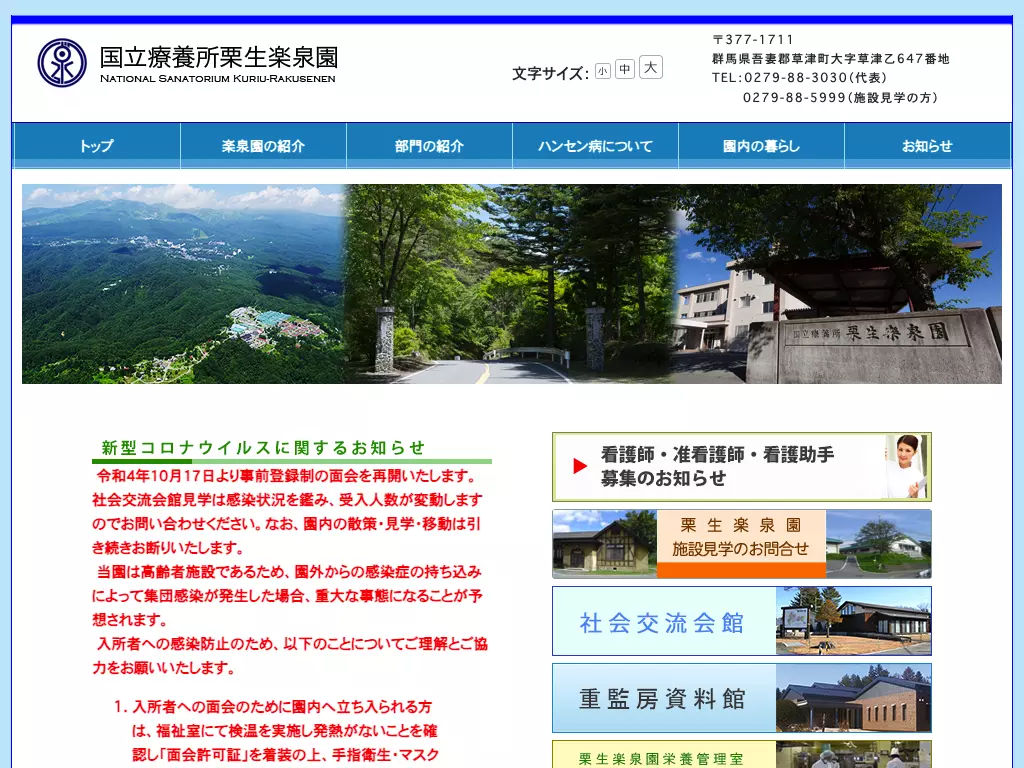Image resolution: width=1024 pixels, height=768 pixels.
Task: Click the National Sanatorium Kuriu-Rakusenen English subtitle
Action: [217, 78]
